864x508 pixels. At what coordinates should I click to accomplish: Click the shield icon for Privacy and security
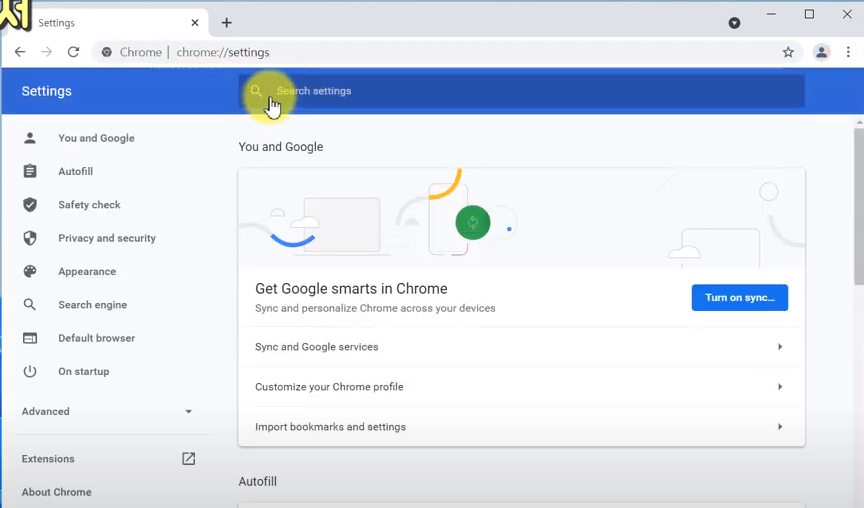pos(30,238)
